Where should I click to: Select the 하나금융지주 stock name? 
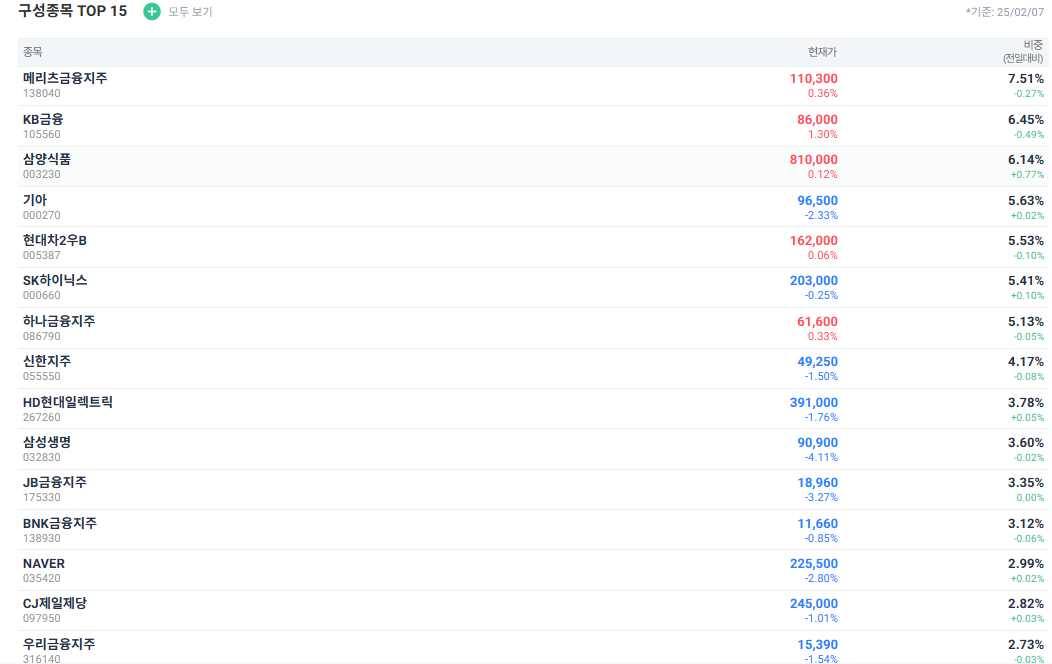point(59,321)
